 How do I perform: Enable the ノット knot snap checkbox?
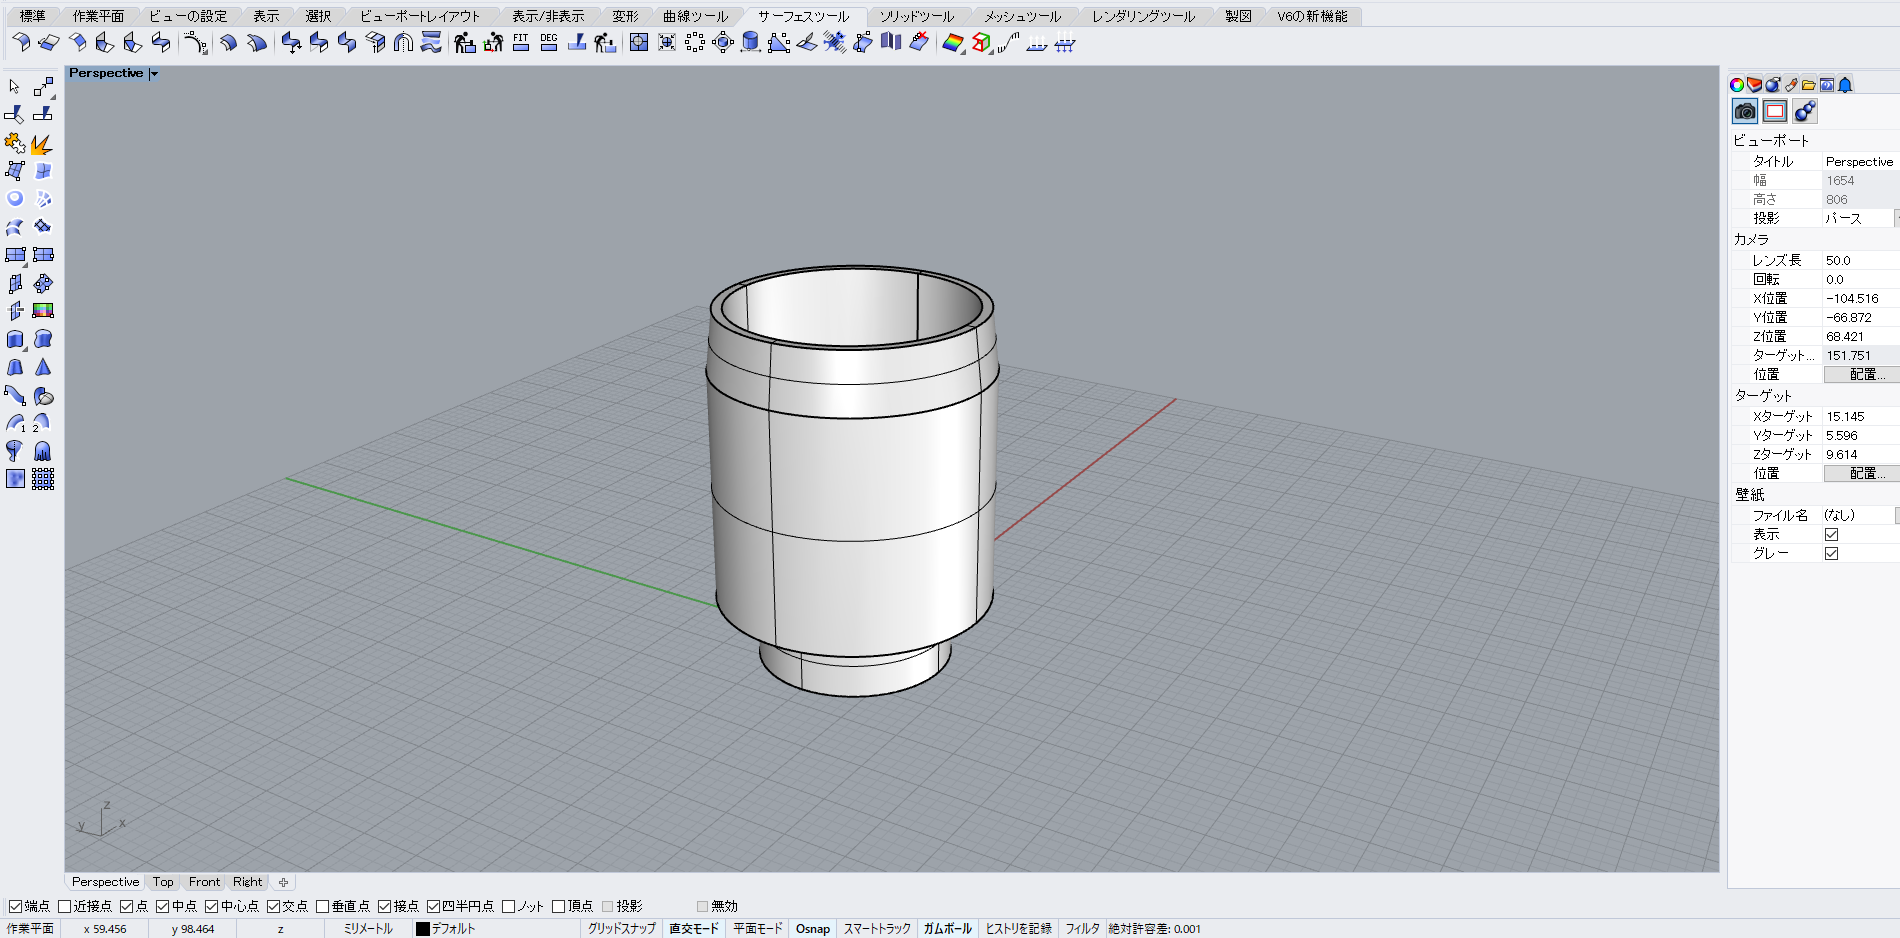509,906
